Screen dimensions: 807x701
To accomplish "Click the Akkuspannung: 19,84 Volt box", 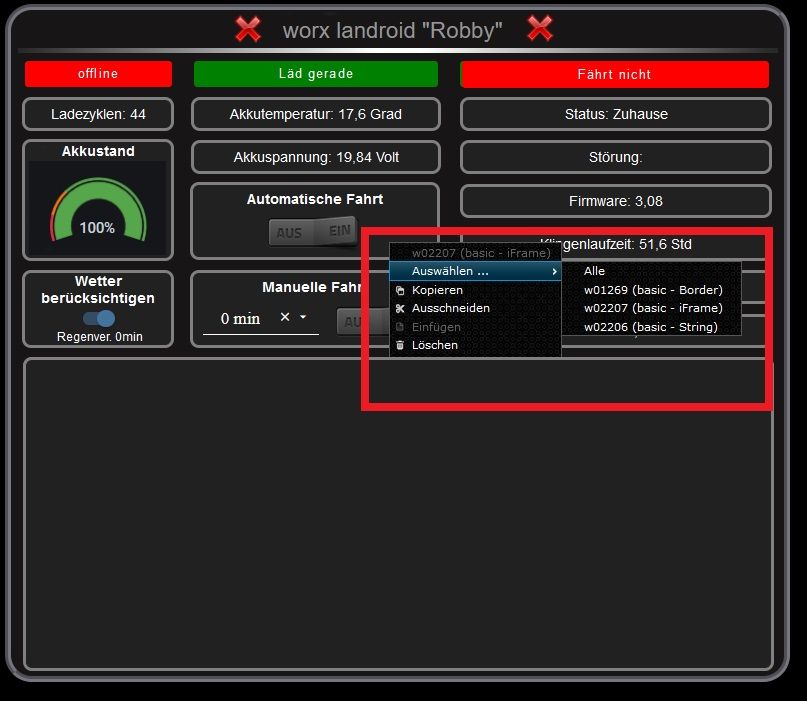I will (x=316, y=157).
